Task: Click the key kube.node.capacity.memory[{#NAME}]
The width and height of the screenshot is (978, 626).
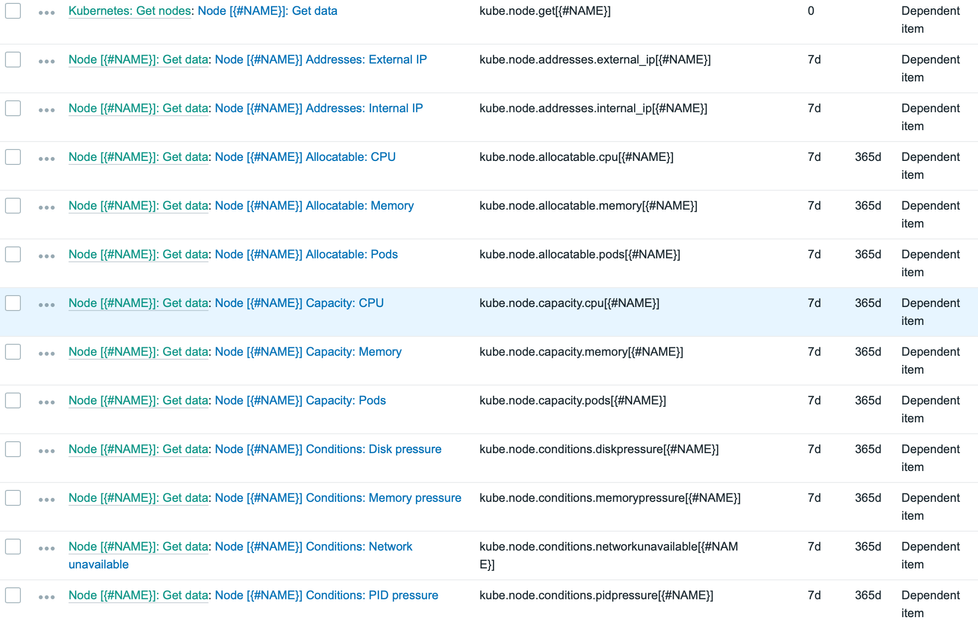Action: (x=581, y=351)
